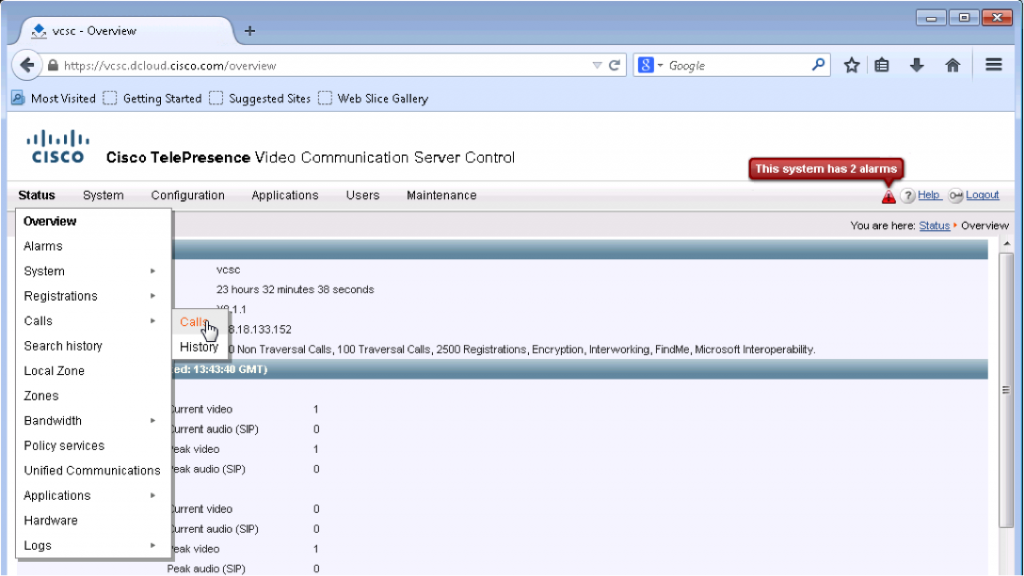Open the System top menu
Viewport: 1024px width, 576px height.
103,195
